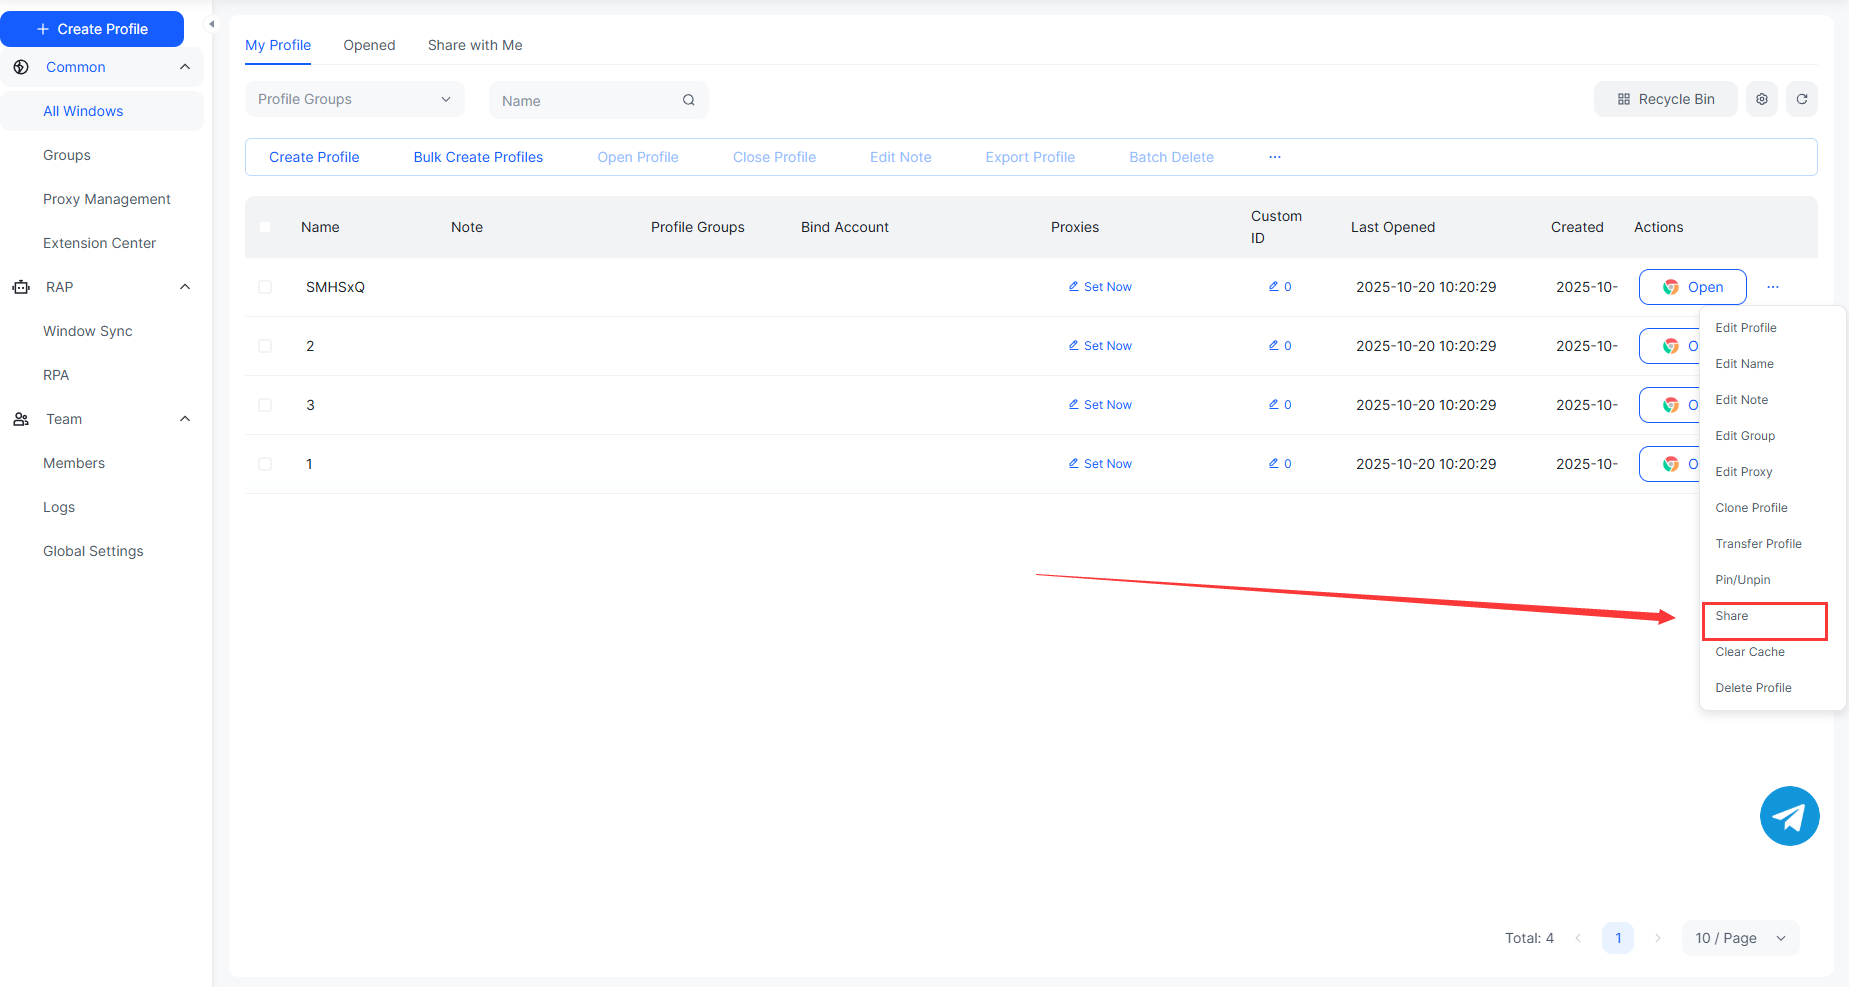This screenshot has height=987, width=1849.
Task: Open the column settings gear icon
Action: [x=1761, y=99]
